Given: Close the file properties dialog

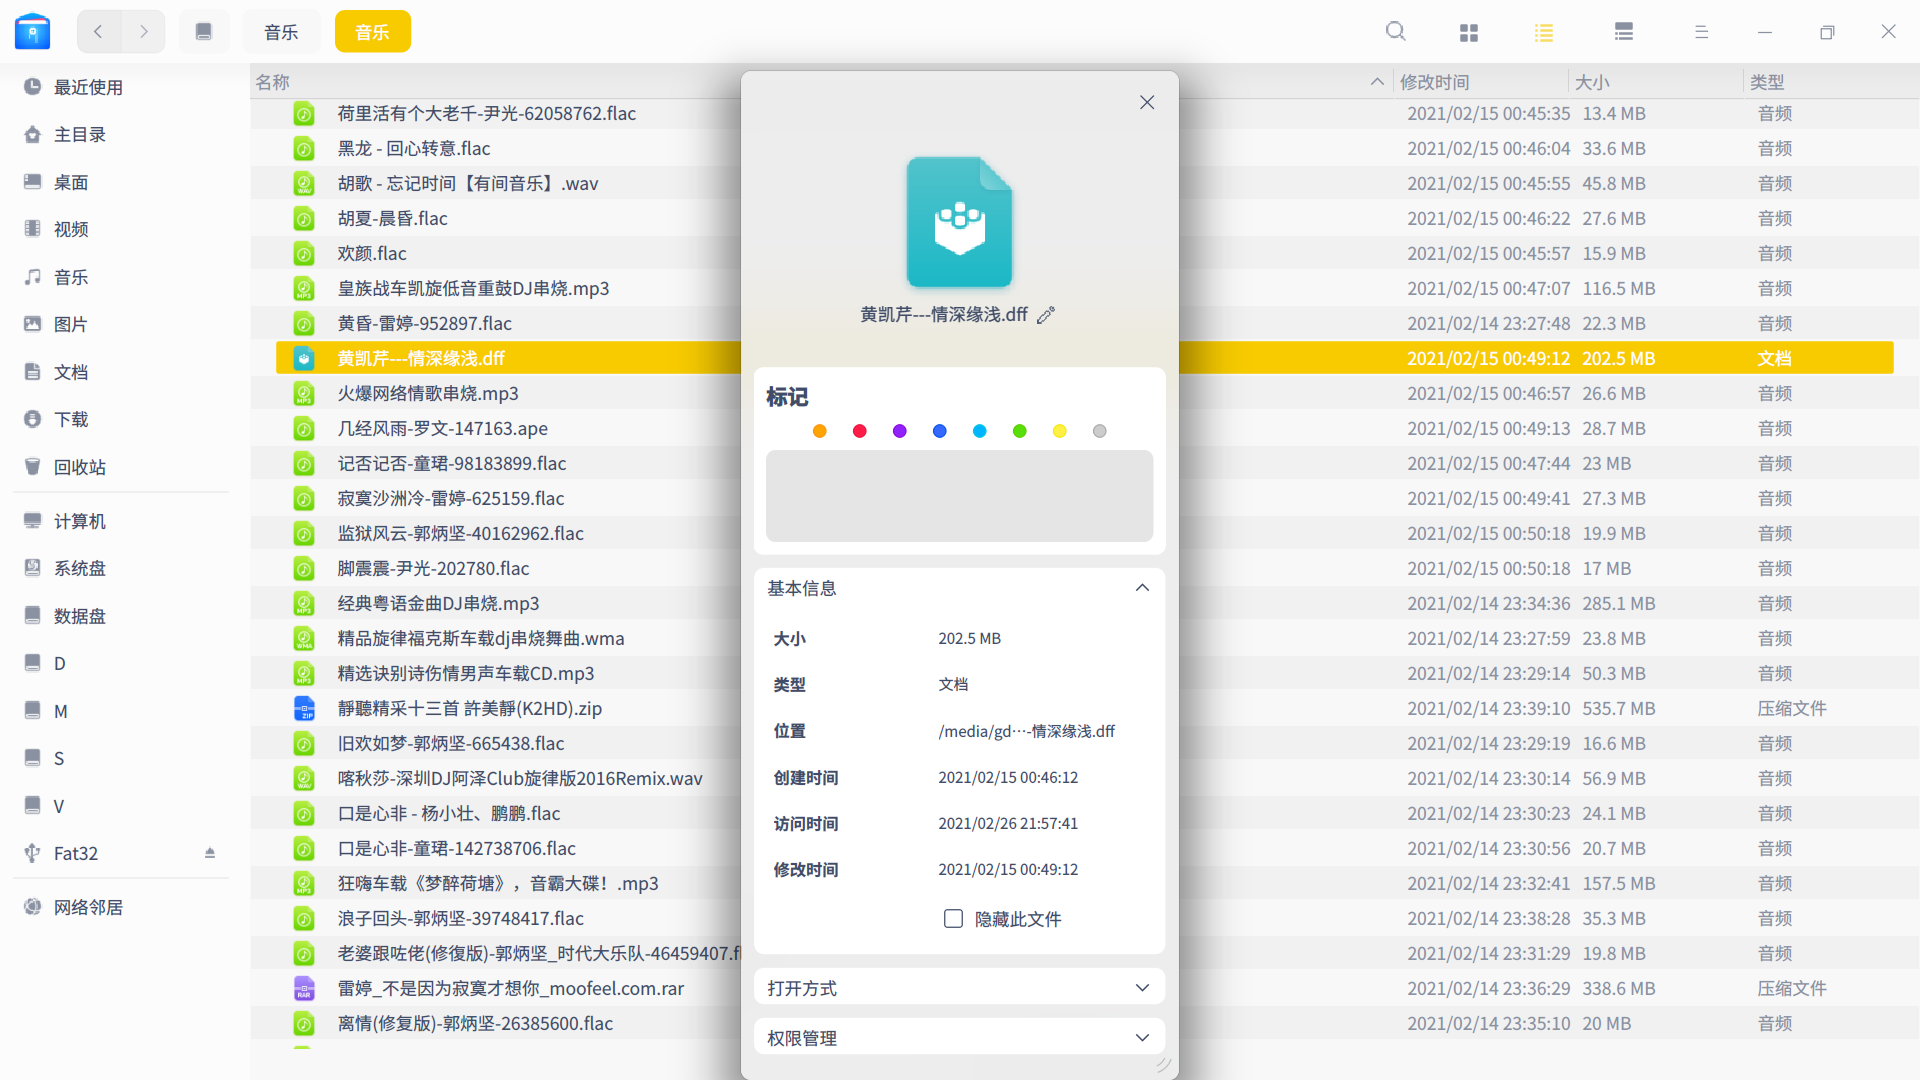Looking at the screenshot, I should (x=1147, y=102).
